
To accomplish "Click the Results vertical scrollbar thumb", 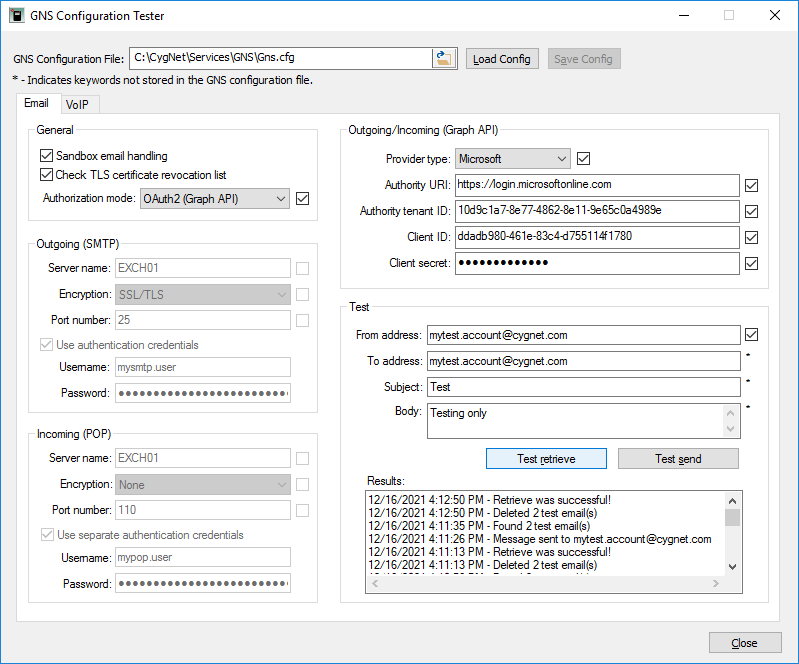I will tap(733, 517).
